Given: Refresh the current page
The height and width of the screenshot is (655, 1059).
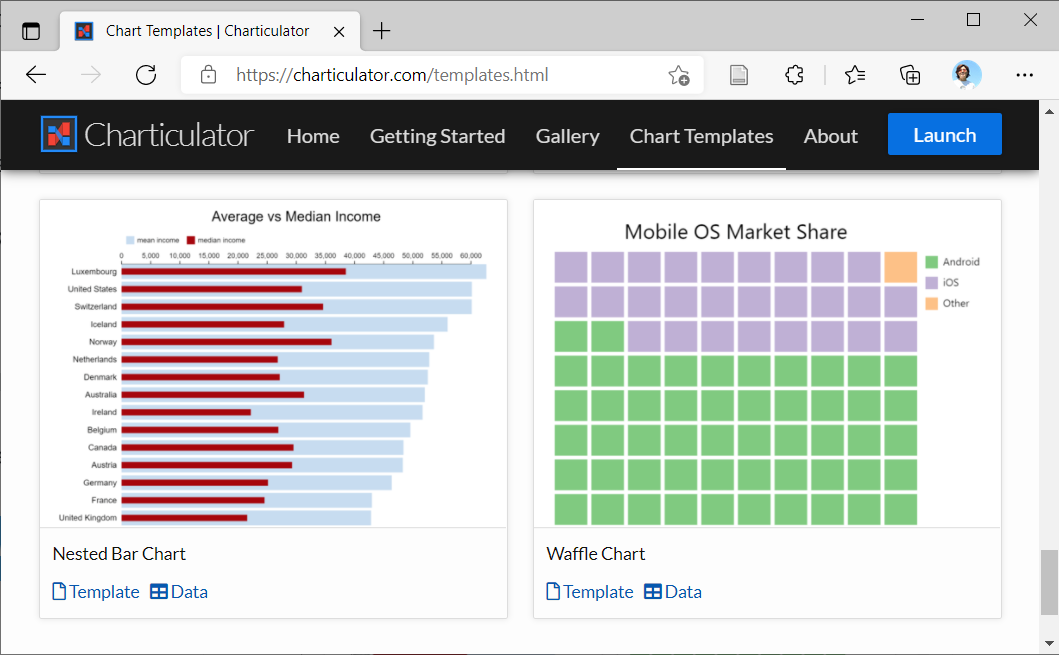Looking at the screenshot, I should pyautogui.click(x=146, y=74).
